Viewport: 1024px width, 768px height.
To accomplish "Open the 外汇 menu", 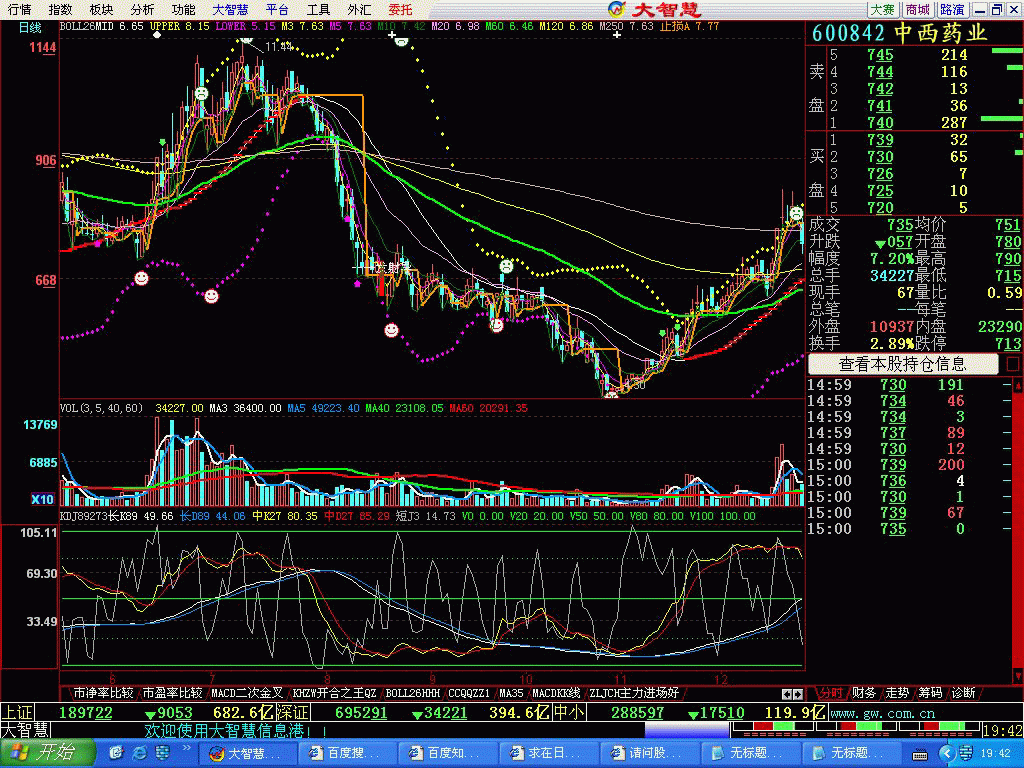I will click(x=359, y=9).
